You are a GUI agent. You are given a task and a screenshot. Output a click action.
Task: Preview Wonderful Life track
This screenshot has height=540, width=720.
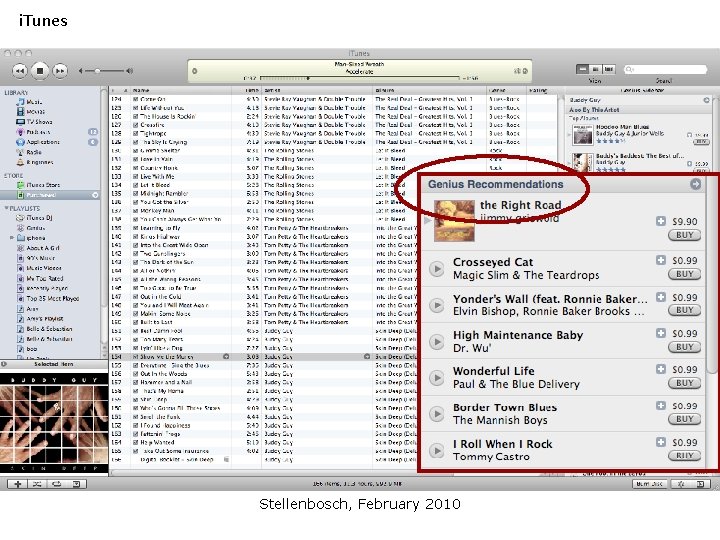(x=437, y=378)
